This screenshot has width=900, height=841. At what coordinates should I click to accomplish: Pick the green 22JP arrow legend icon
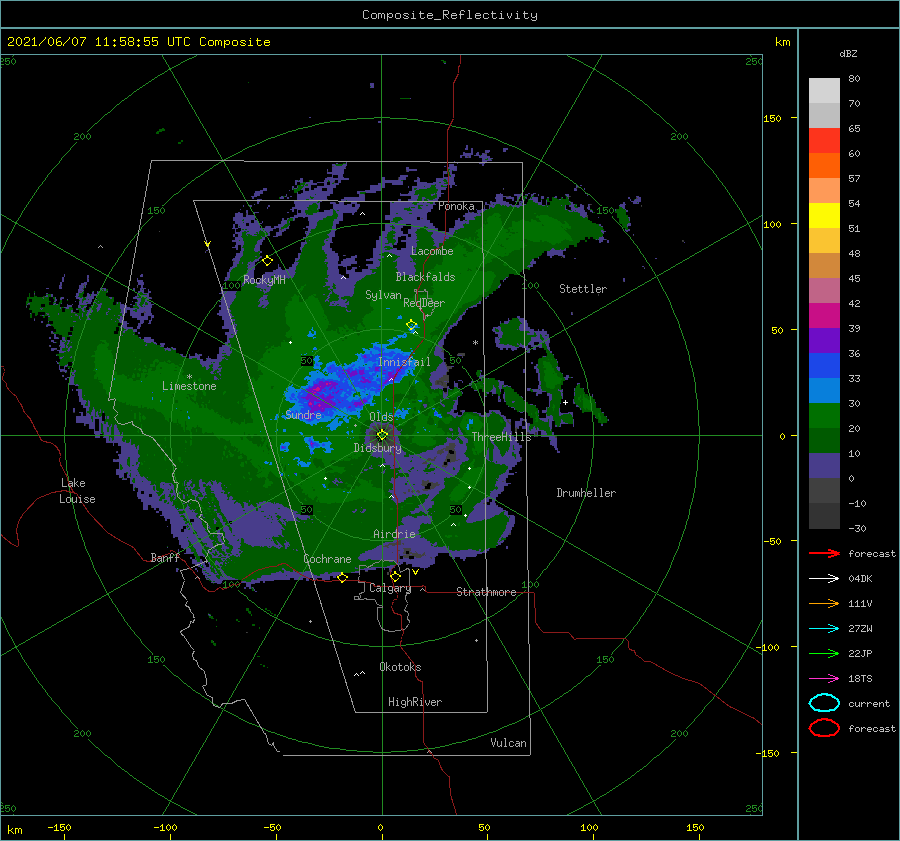point(824,653)
